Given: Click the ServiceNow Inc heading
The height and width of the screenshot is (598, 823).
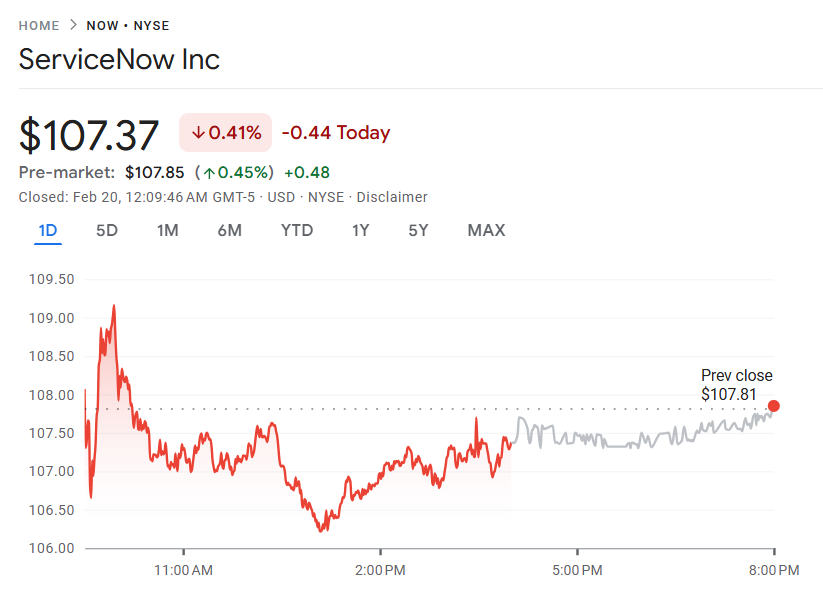Looking at the screenshot, I should click(x=119, y=59).
